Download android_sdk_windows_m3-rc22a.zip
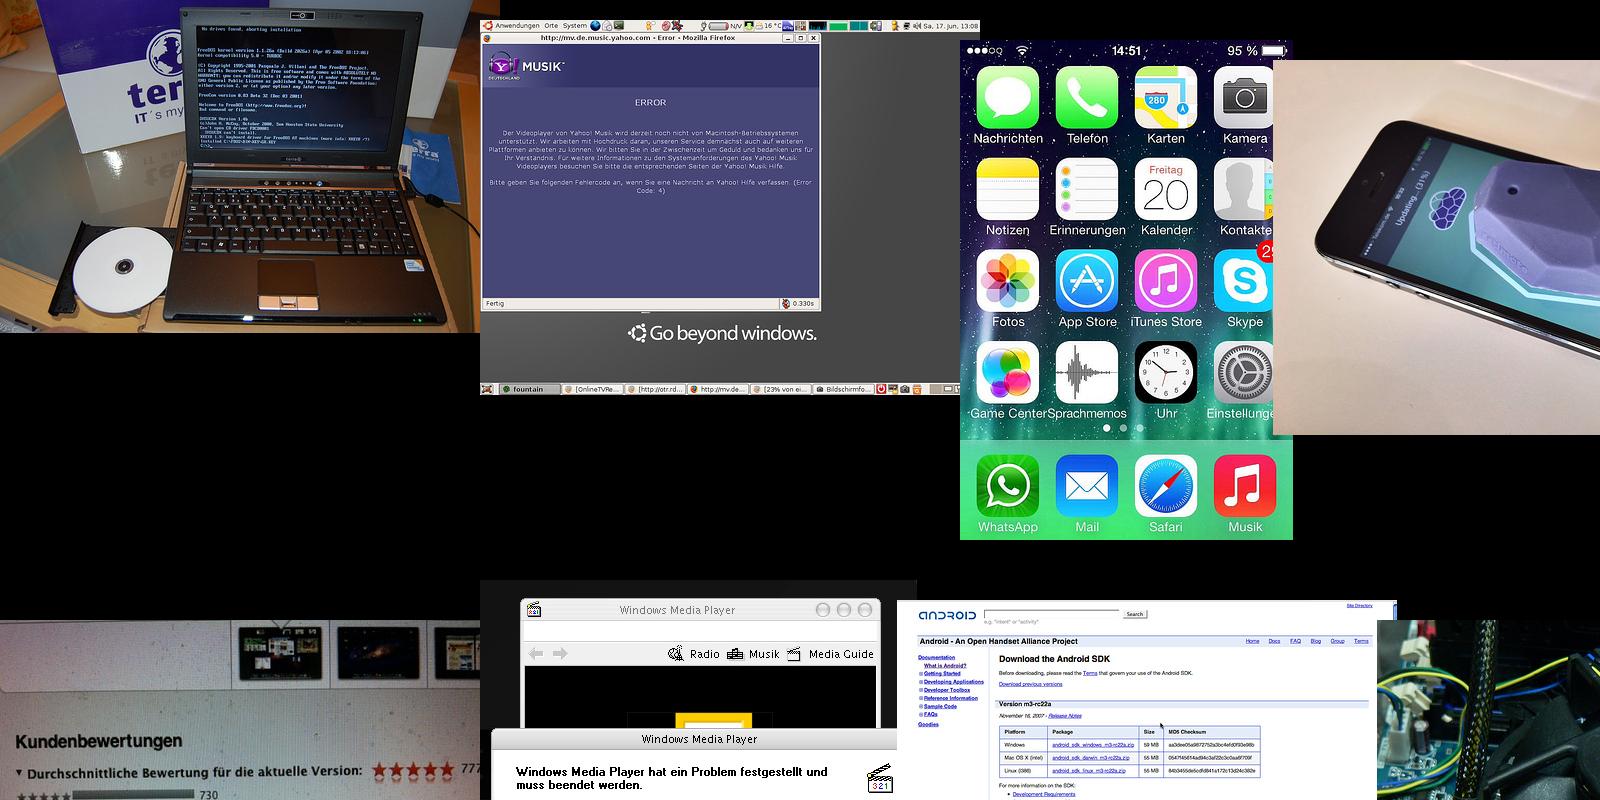This screenshot has width=1600, height=800. (x=1092, y=745)
